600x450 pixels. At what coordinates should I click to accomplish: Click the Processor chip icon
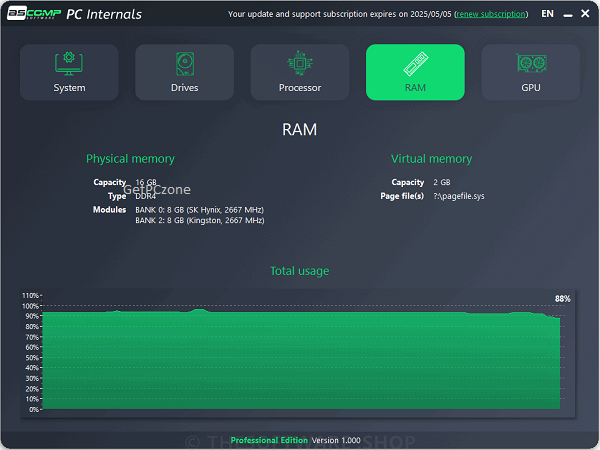pos(300,64)
